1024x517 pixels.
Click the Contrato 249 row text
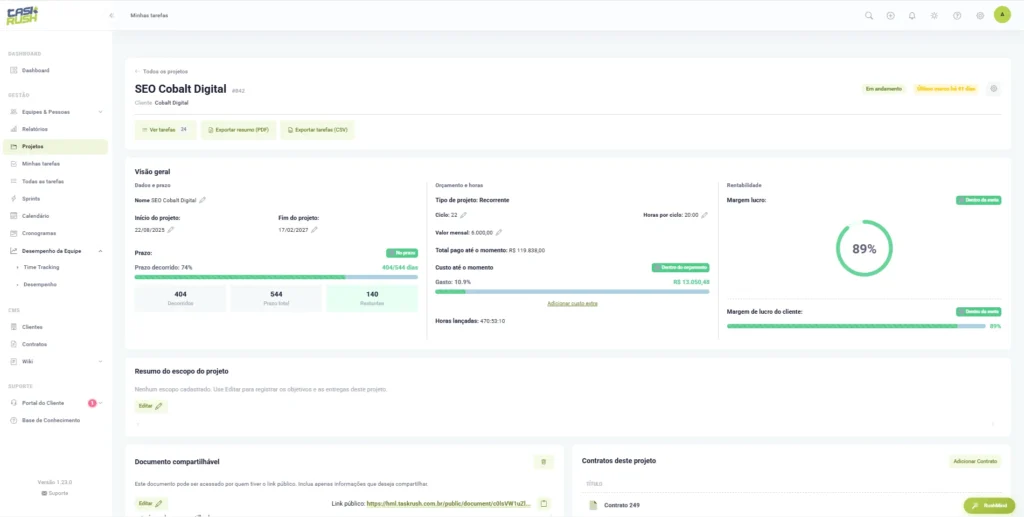pos(622,505)
